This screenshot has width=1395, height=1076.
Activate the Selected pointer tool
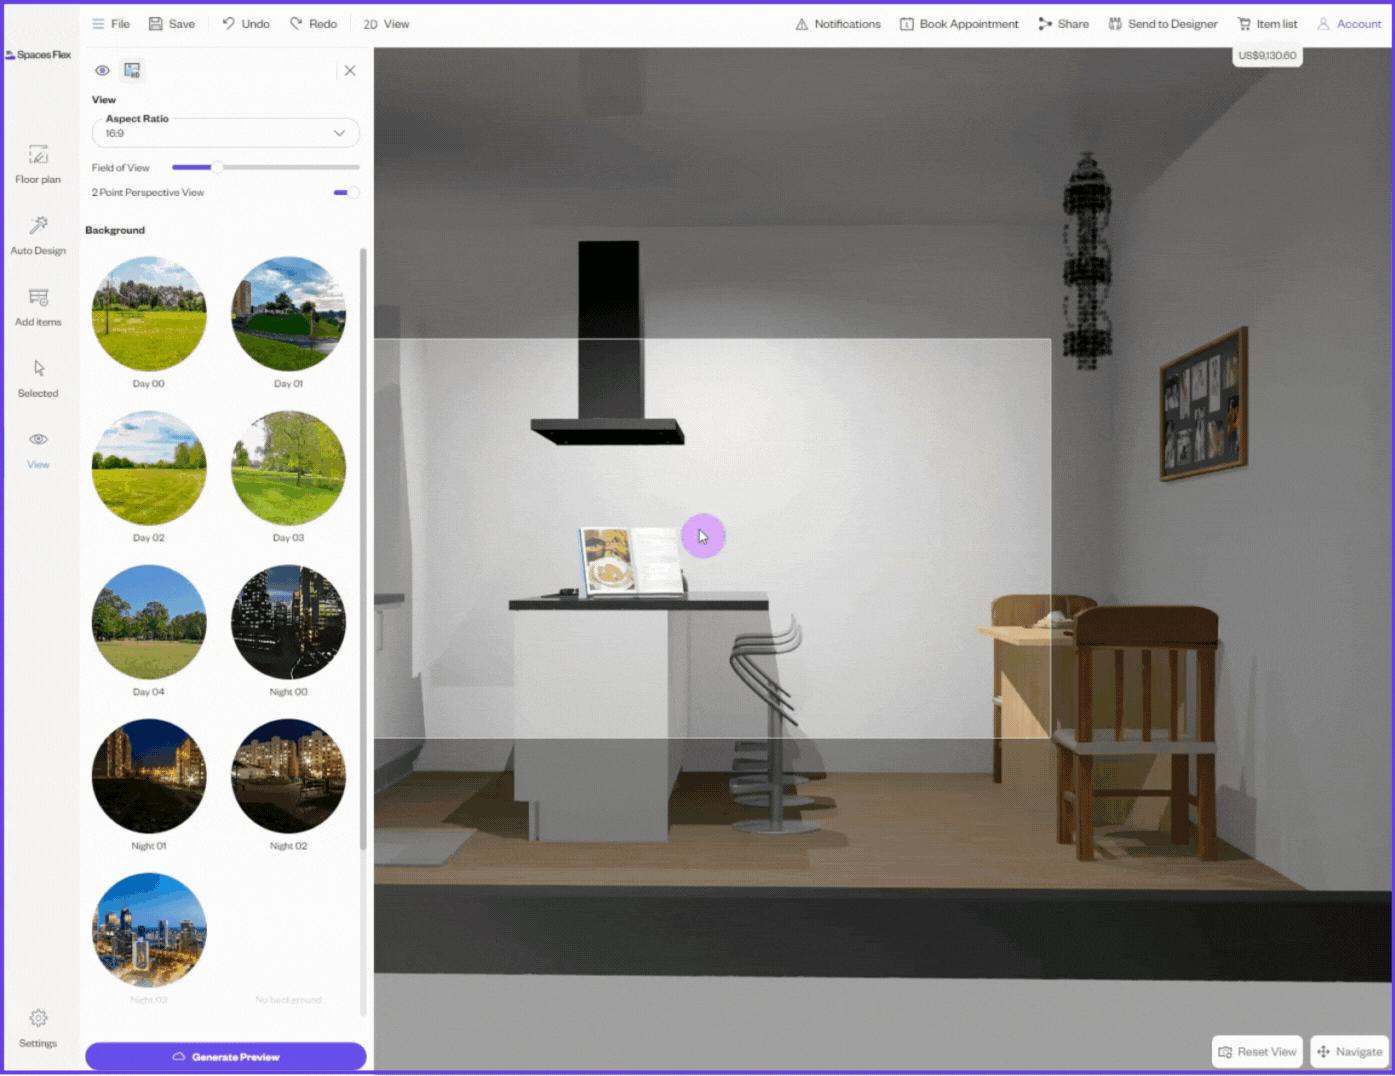tap(38, 378)
